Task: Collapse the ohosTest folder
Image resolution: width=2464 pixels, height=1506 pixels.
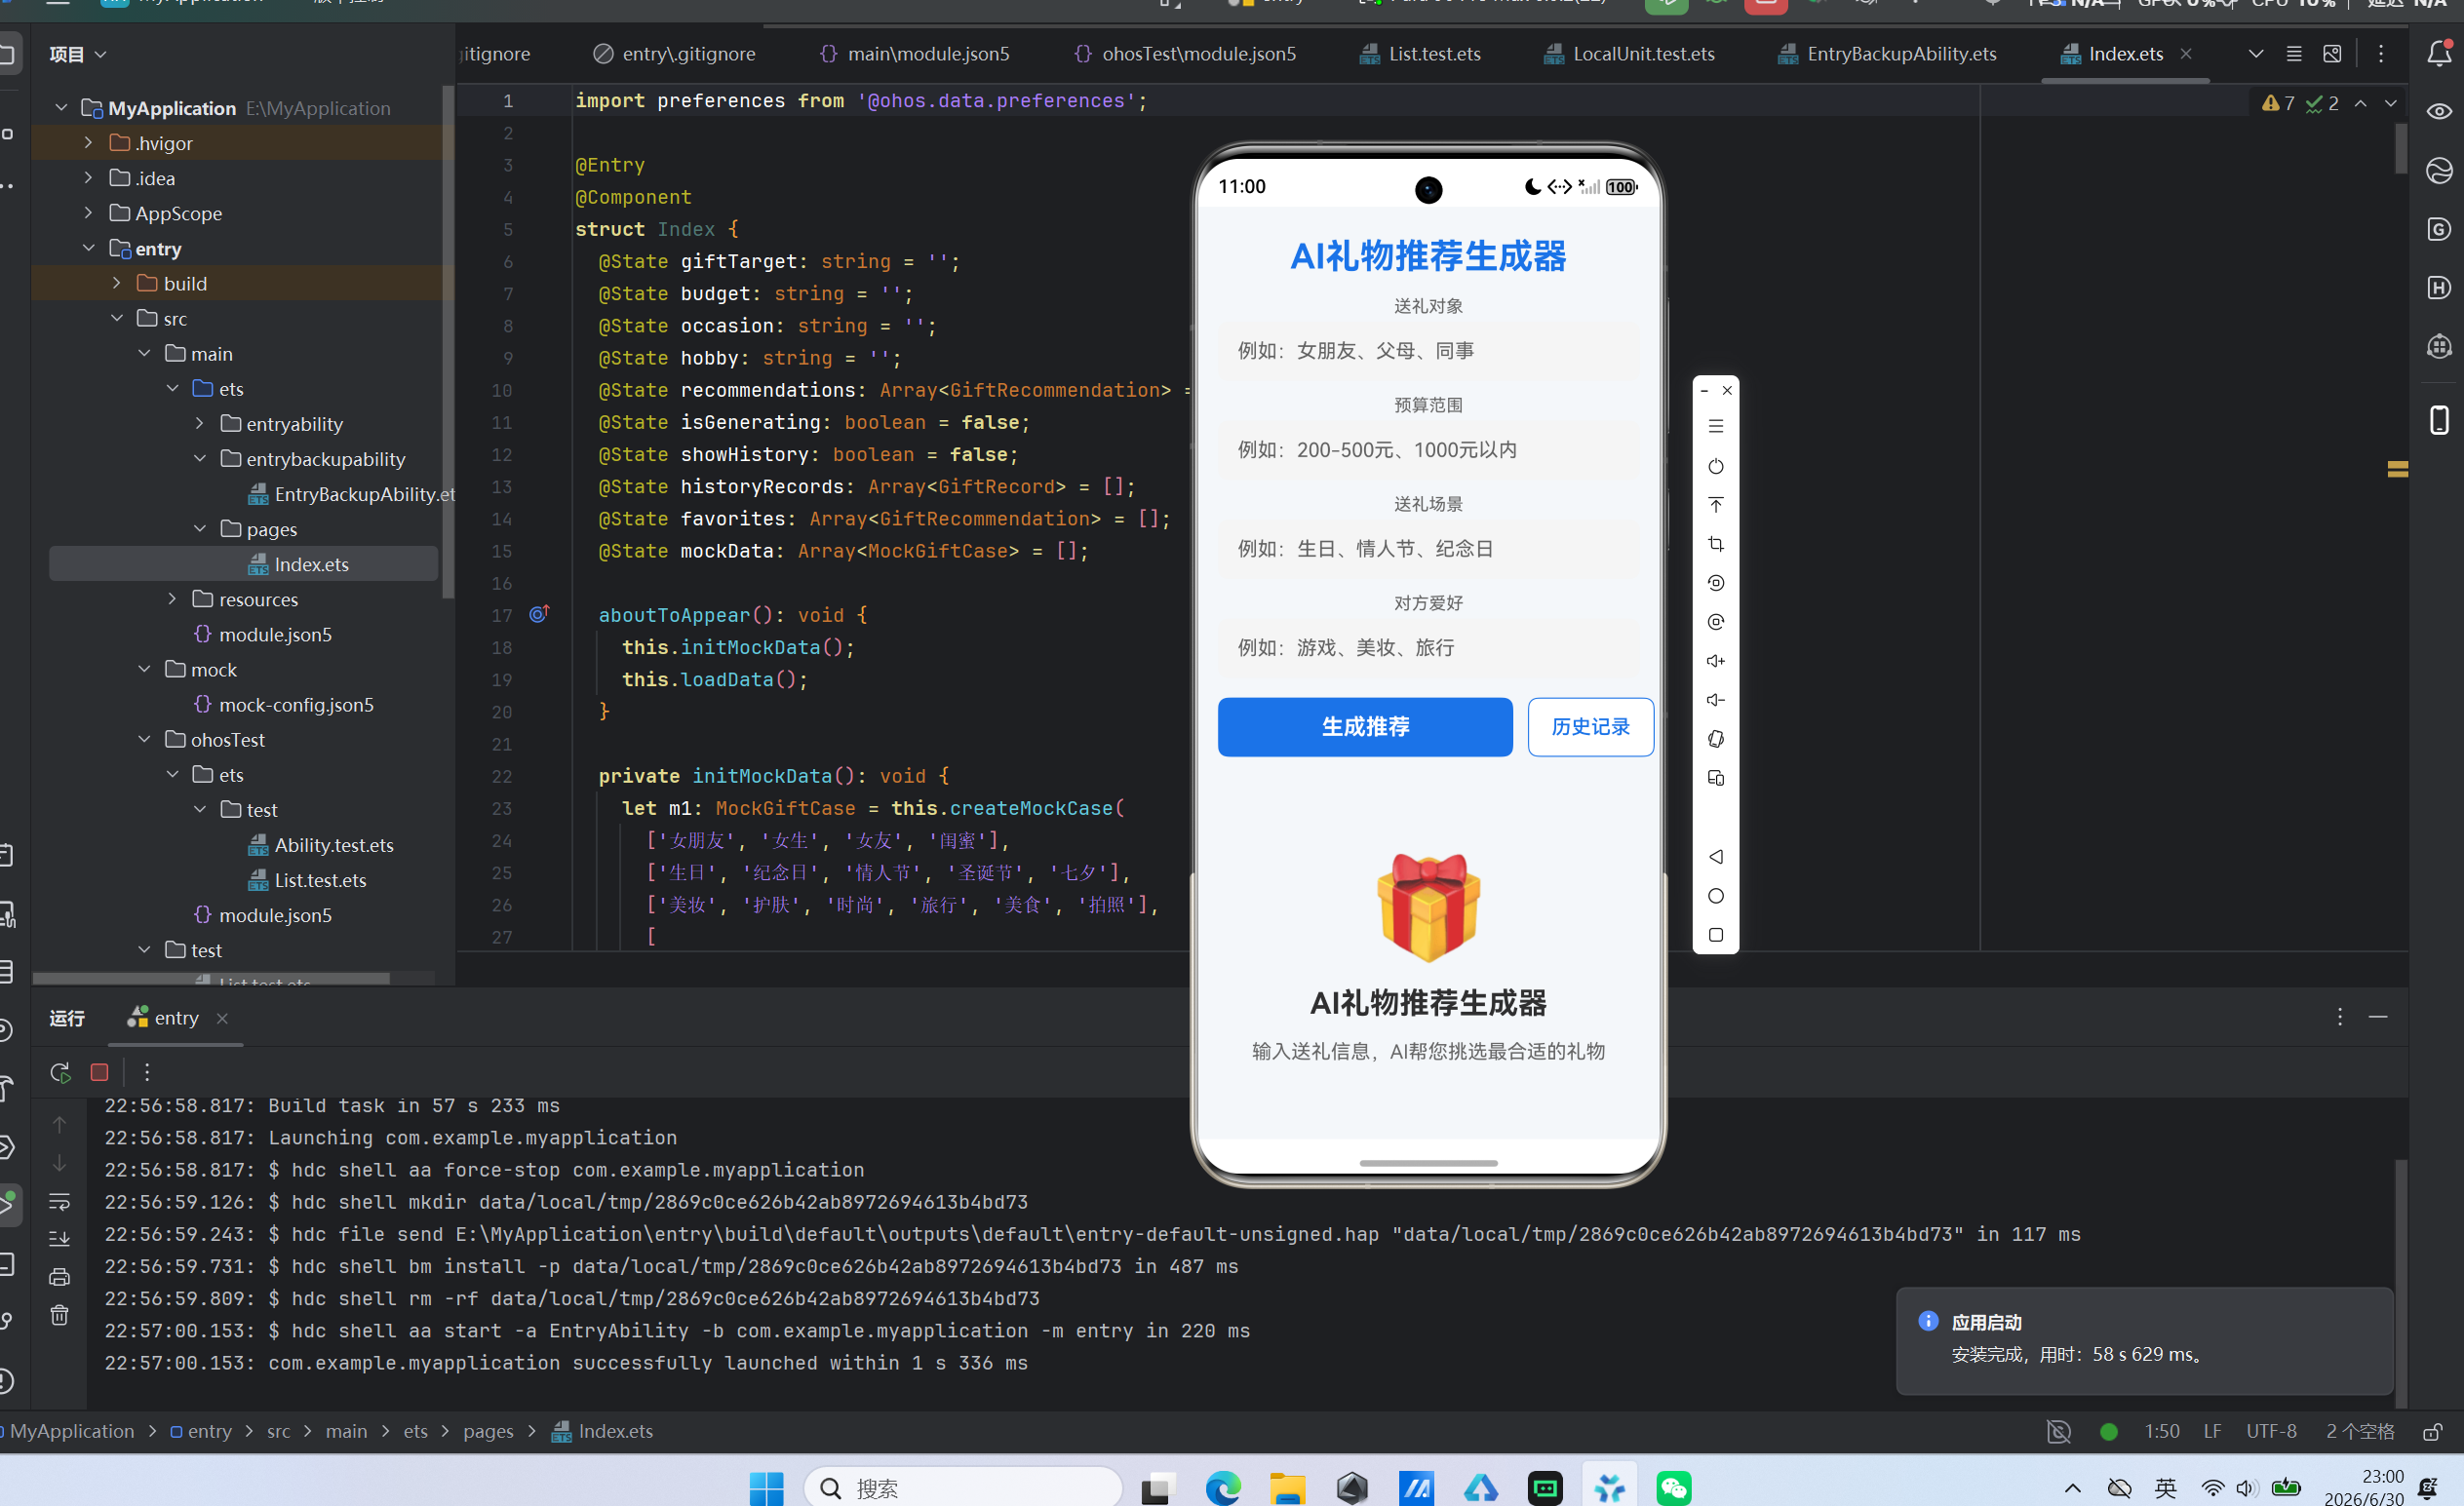Action: [x=145, y=739]
